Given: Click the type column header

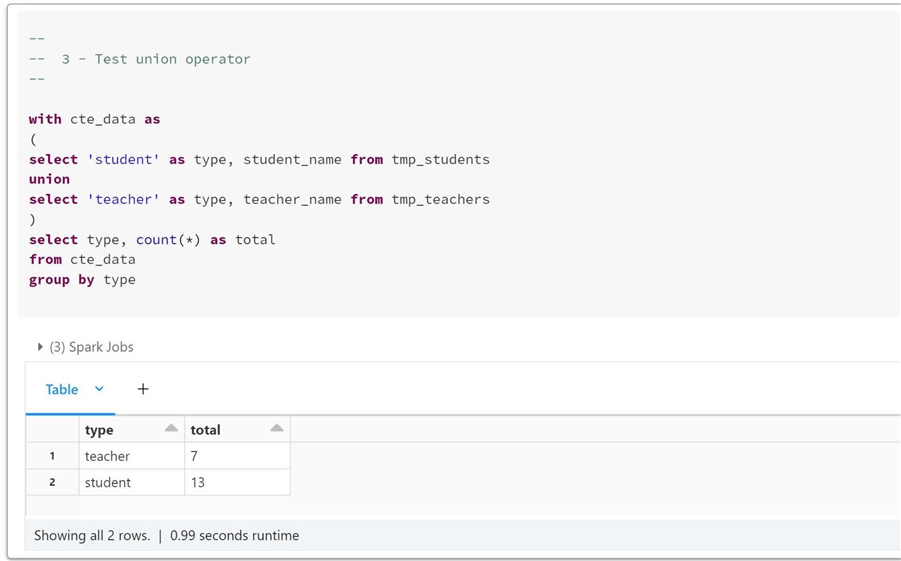Looking at the screenshot, I should [x=132, y=429].
